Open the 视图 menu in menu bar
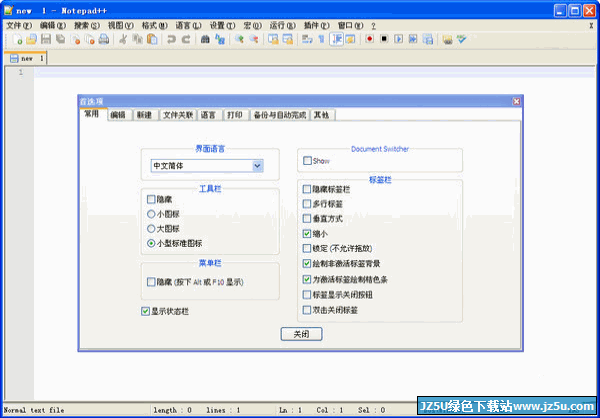The image size is (600, 418). (x=121, y=26)
